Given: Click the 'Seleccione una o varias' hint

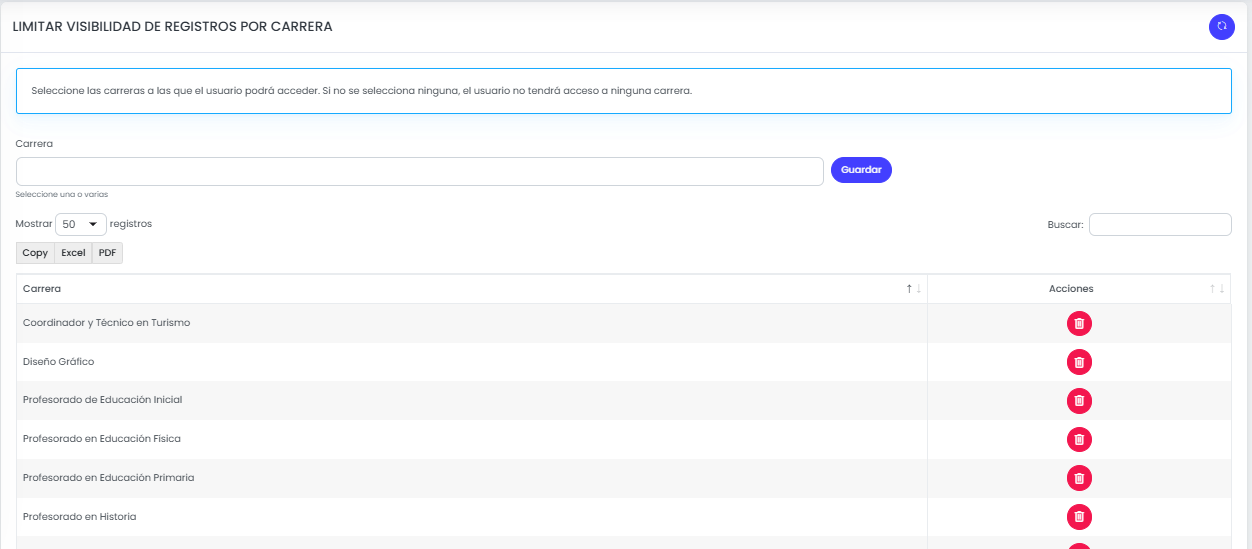Looking at the screenshot, I should coord(62,194).
